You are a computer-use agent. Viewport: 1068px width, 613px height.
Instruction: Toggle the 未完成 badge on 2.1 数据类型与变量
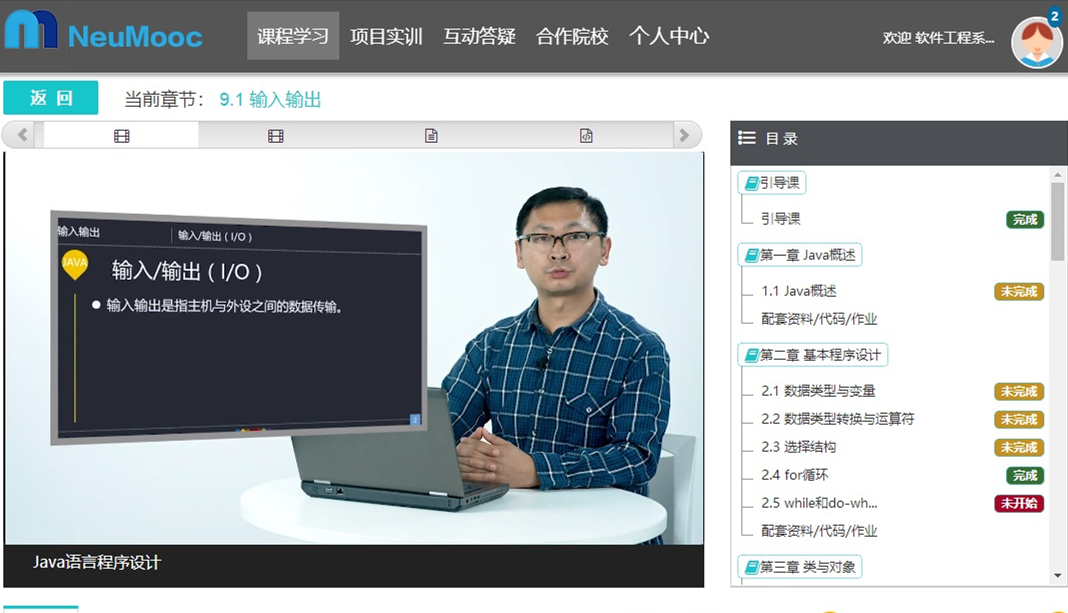coord(1019,391)
